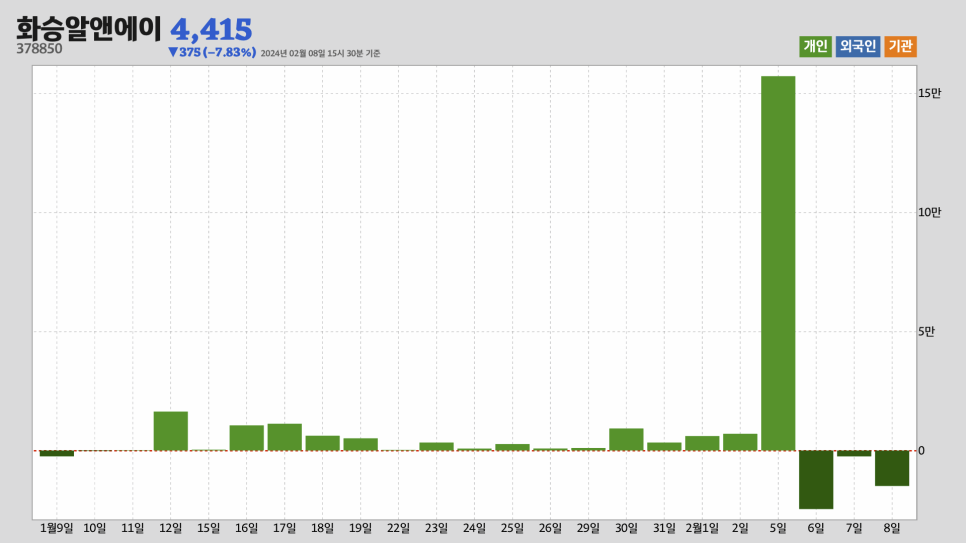Click the bar for 30일

[626, 439]
